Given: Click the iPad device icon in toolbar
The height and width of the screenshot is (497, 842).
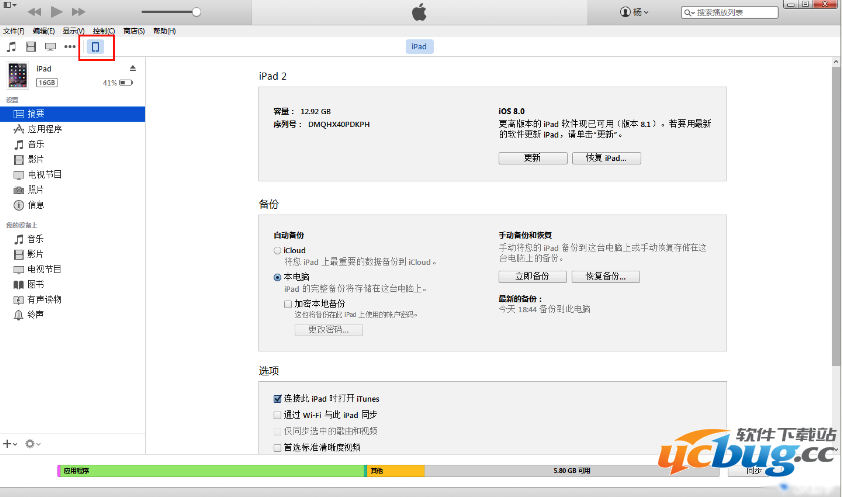Looking at the screenshot, I should click(x=96, y=47).
